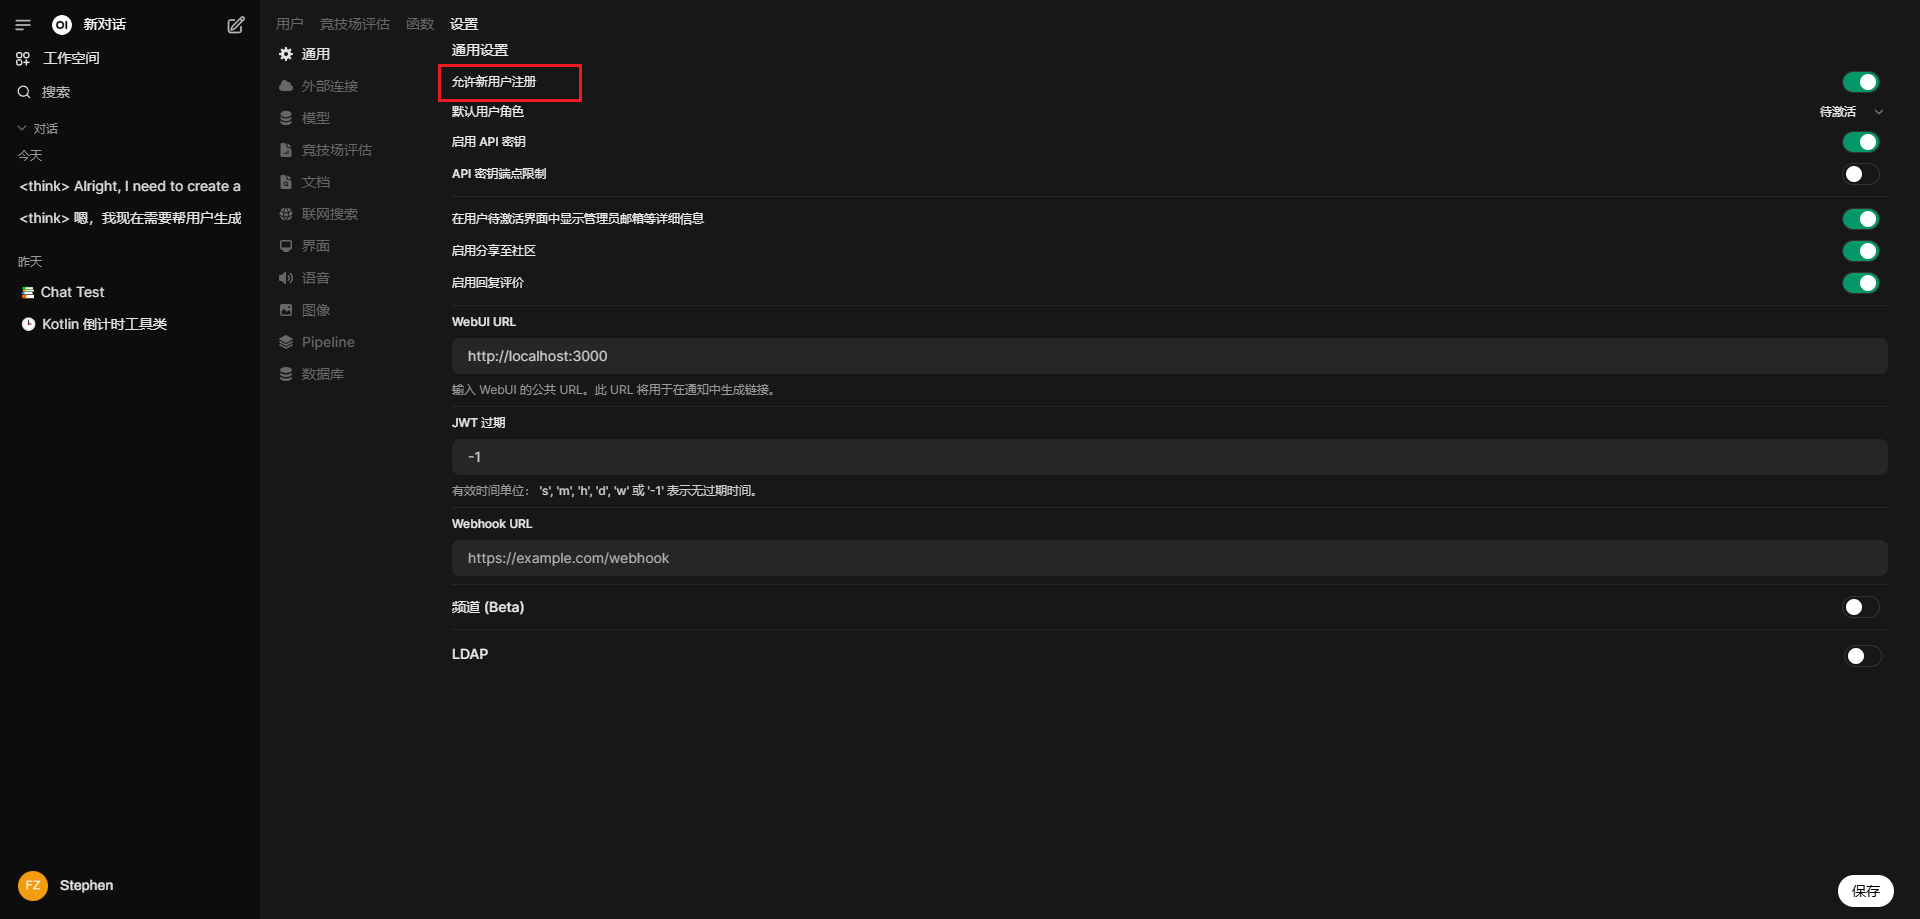Open 联网搜索 globe icon settings

tap(286, 214)
